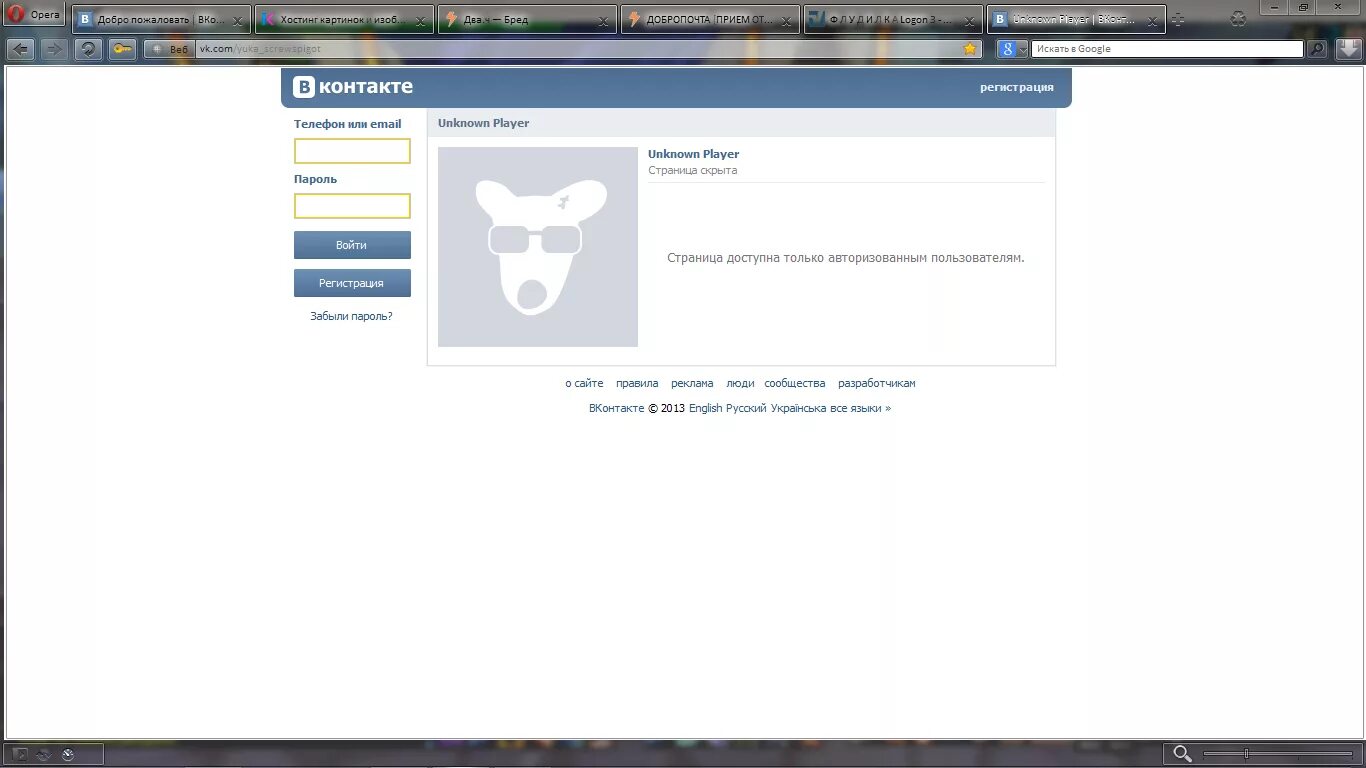Switch to the 'Два.ч — Бред' tab
Viewport: 1366px width, 768px height.
pos(527,19)
